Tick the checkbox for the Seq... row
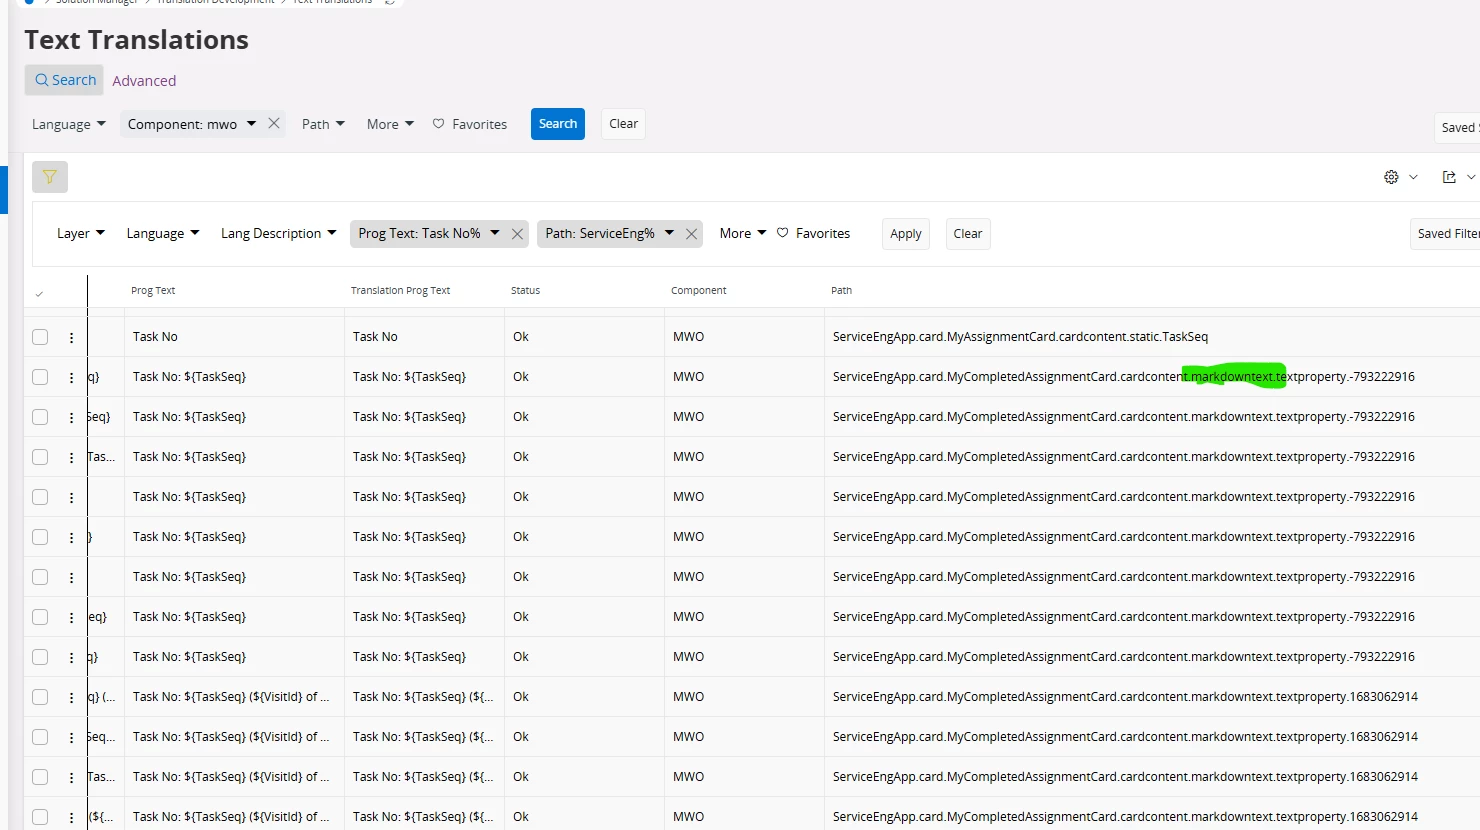1480x830 pixels. point(40,737)
